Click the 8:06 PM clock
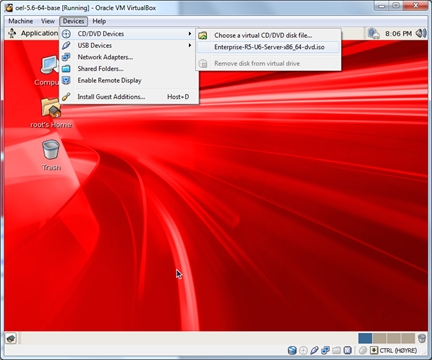This screenshot has height=360, width=432. pyautogui.click(x=398, y=33)
